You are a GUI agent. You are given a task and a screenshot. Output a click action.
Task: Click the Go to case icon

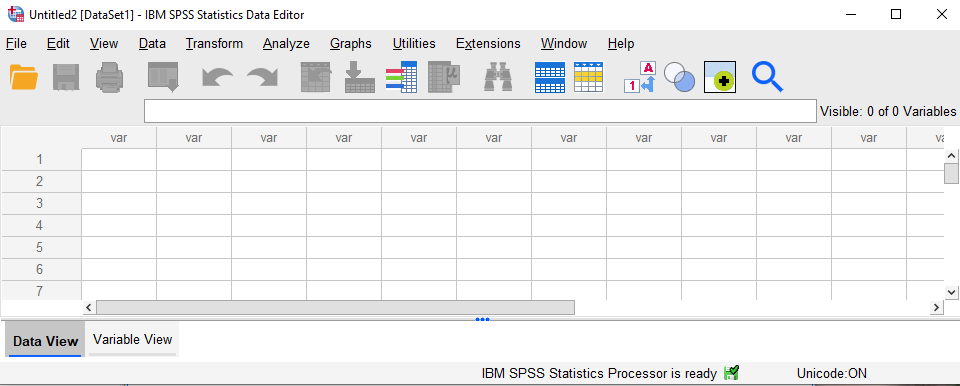[315, 77]
